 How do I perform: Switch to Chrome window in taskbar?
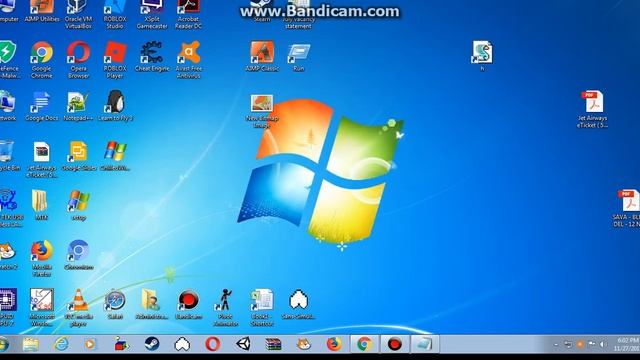(365, 344)
